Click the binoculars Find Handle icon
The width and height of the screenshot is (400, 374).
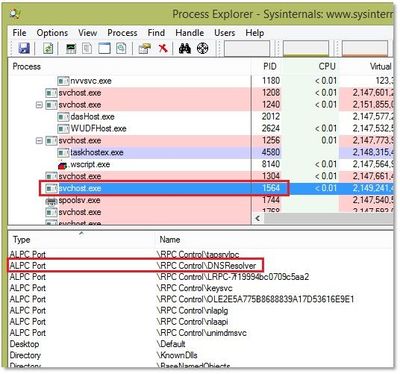point(185,49)
